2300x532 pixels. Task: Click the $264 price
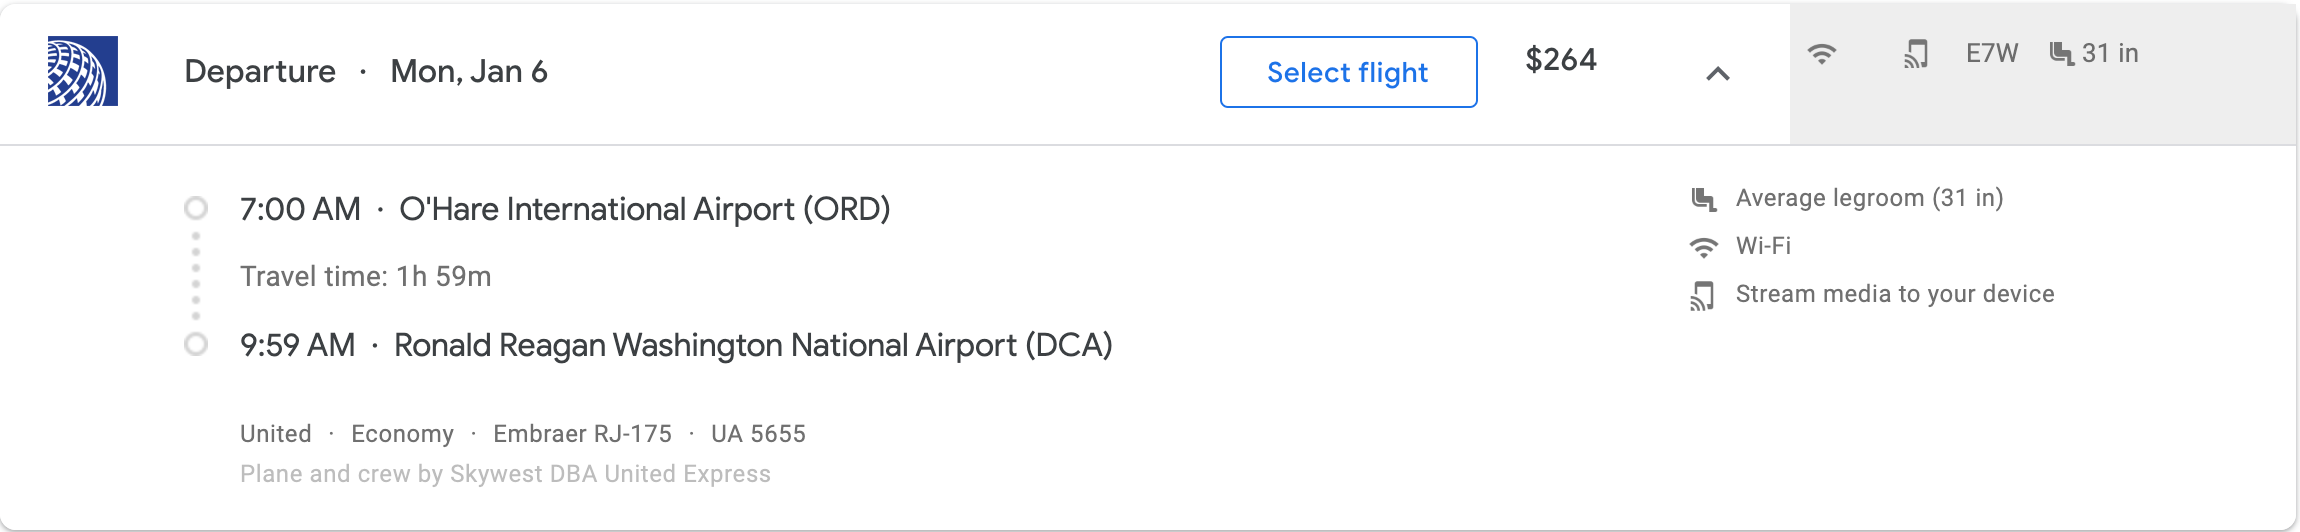pos(1560,60)
